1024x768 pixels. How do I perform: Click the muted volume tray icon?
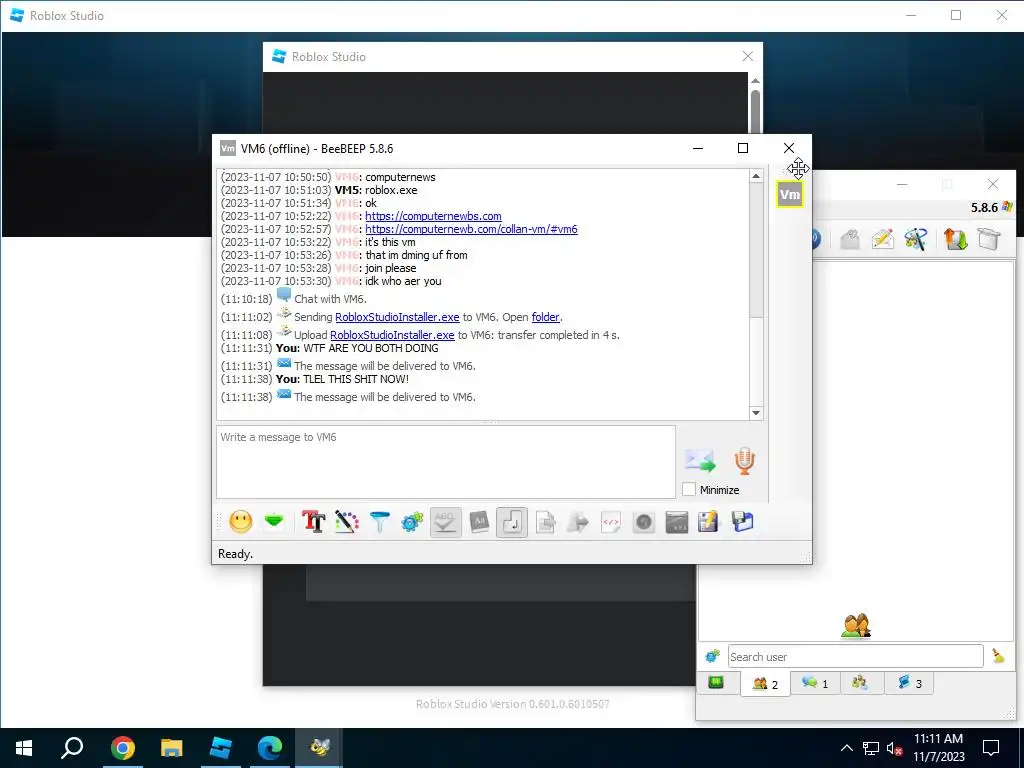coord(895,748)
